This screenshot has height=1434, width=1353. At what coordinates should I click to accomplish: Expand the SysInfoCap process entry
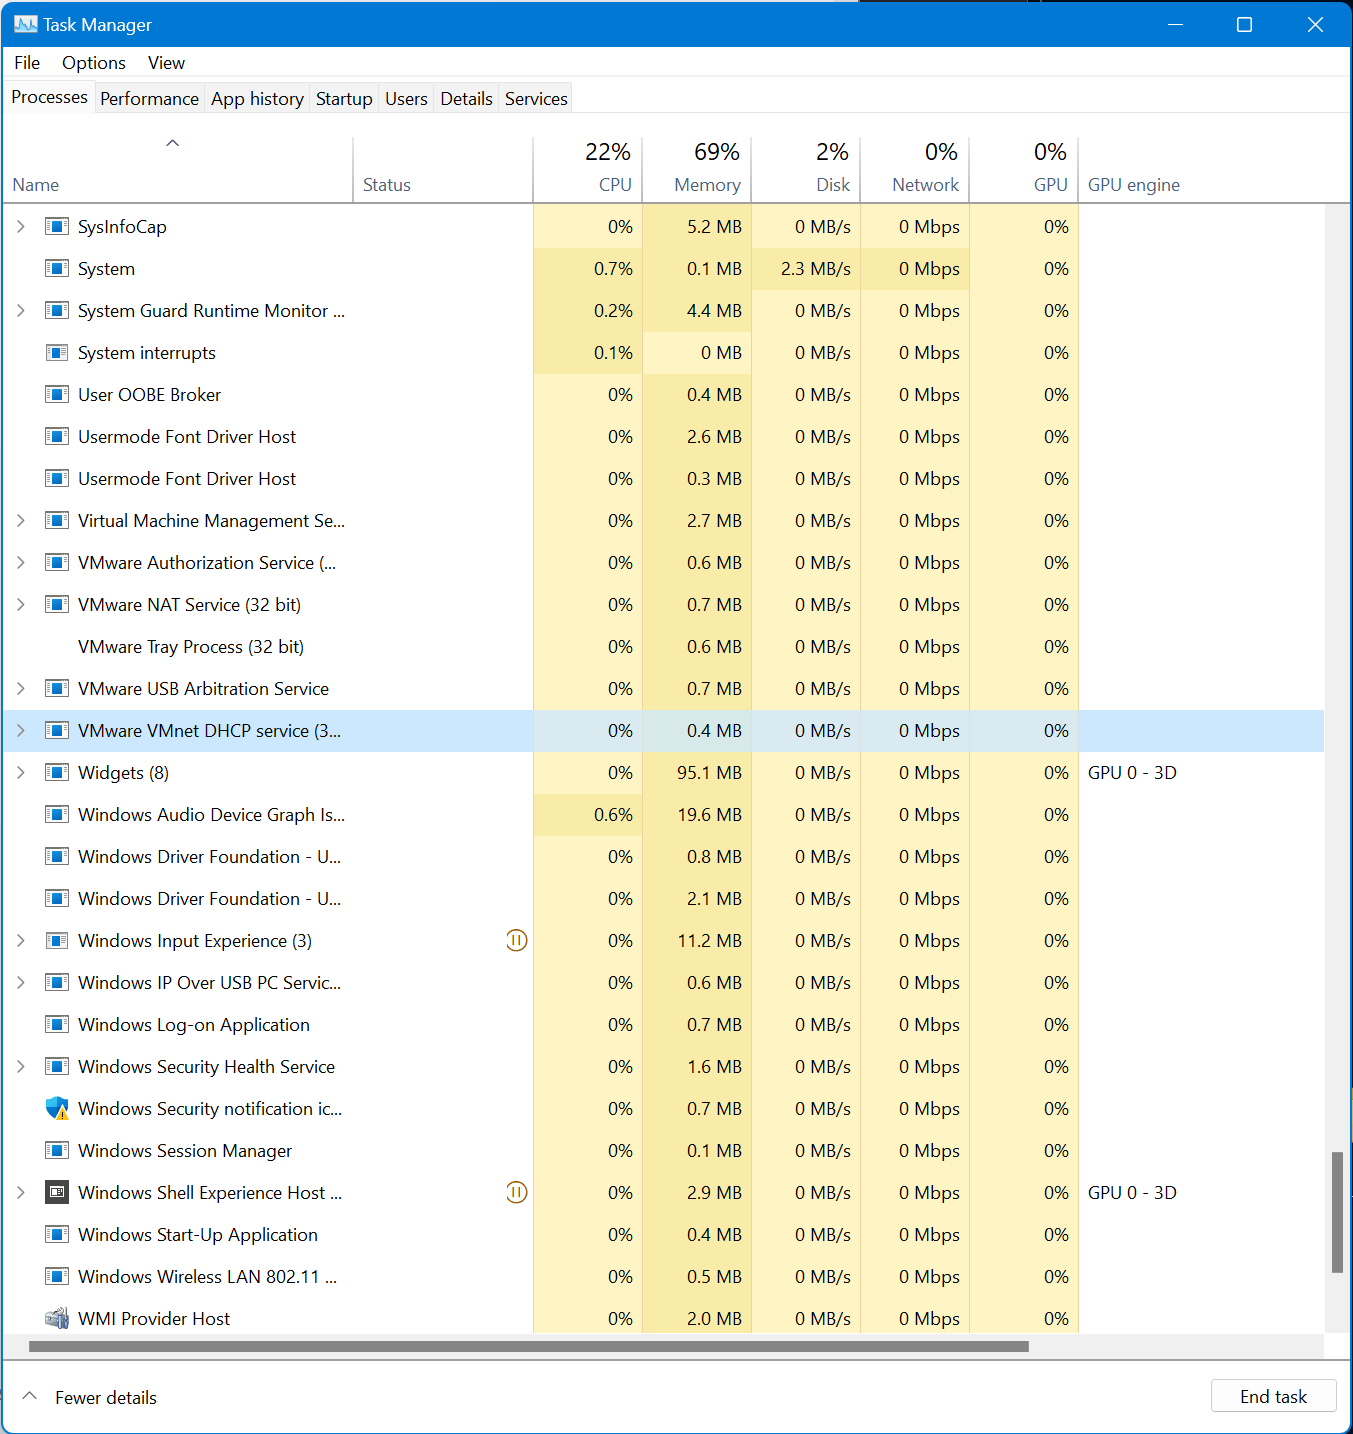pyautogui.click(x=21, y=226)
